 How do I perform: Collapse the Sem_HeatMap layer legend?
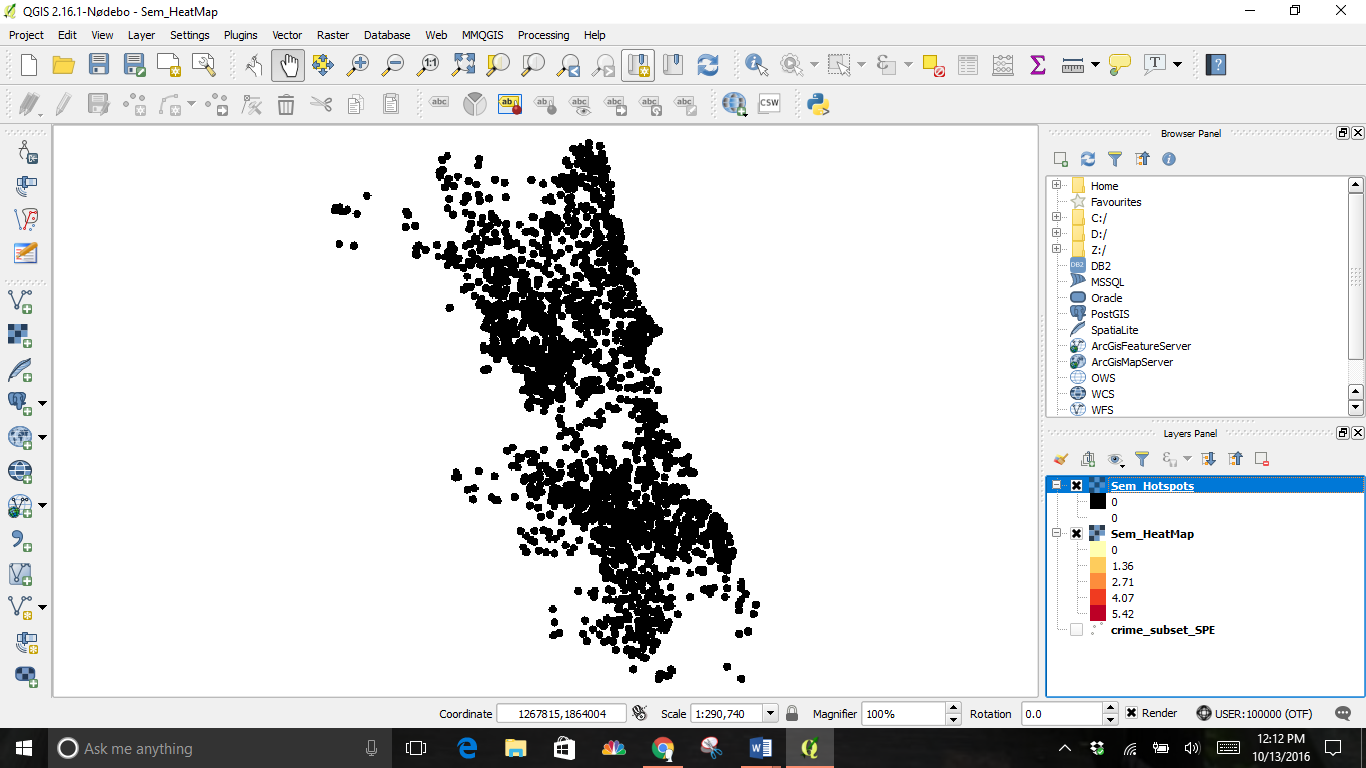click(x=1057, y=534)
